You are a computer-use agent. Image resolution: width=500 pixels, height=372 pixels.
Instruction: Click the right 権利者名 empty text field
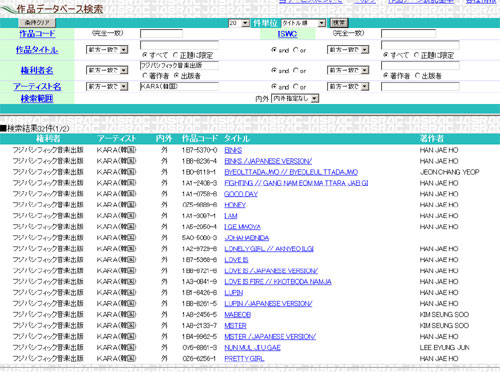click(420, 65)
